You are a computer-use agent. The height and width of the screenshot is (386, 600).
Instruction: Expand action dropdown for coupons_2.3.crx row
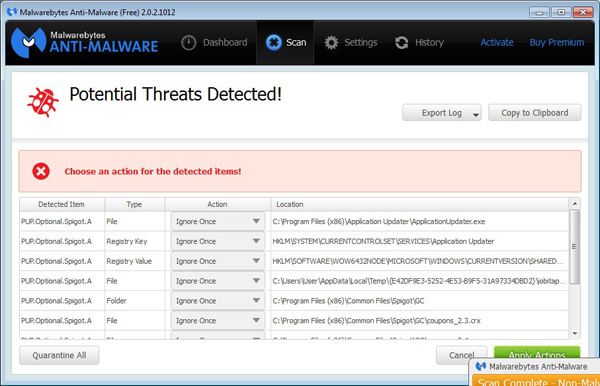click(x=218, y=321)
